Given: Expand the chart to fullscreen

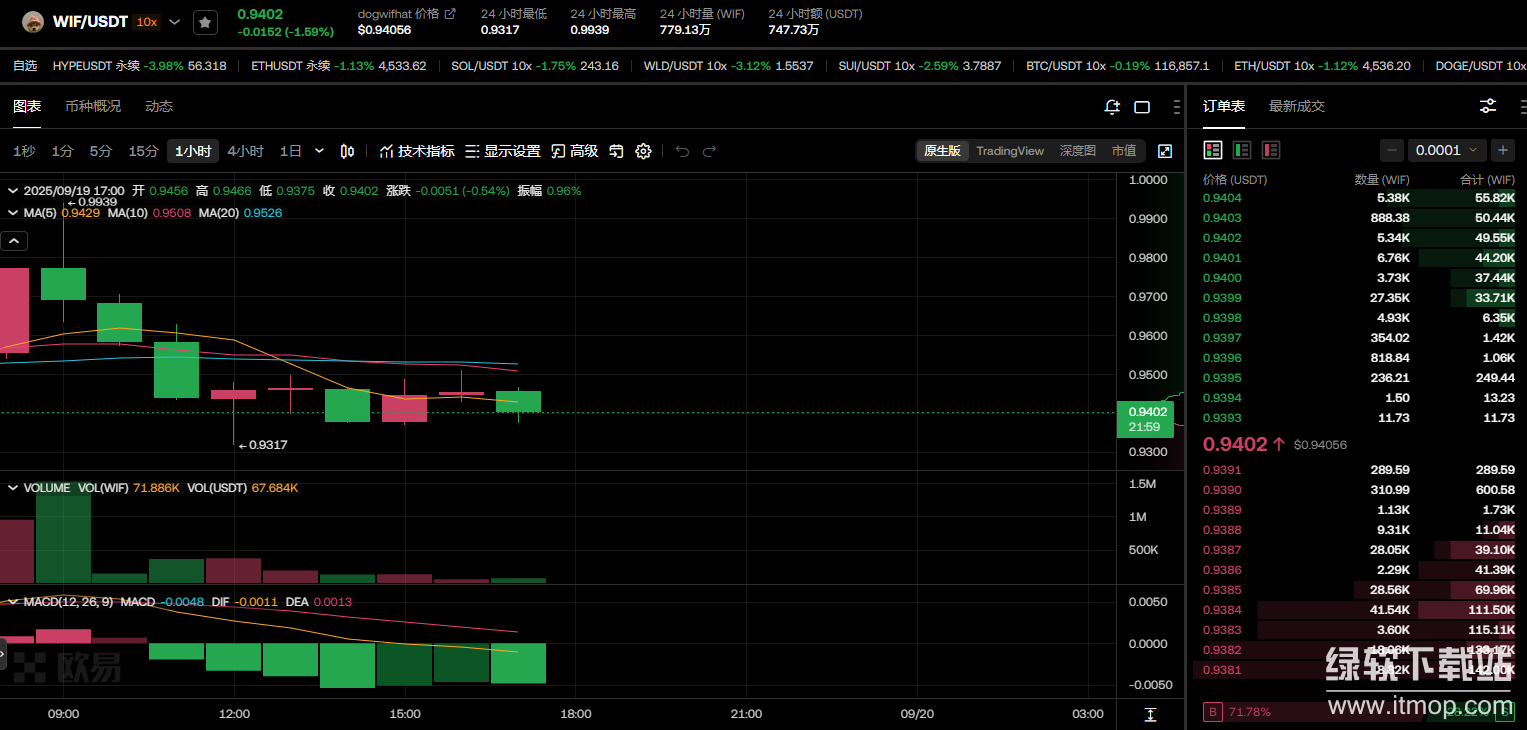Looking at the screenshot, I should (x=1165, y=151).
